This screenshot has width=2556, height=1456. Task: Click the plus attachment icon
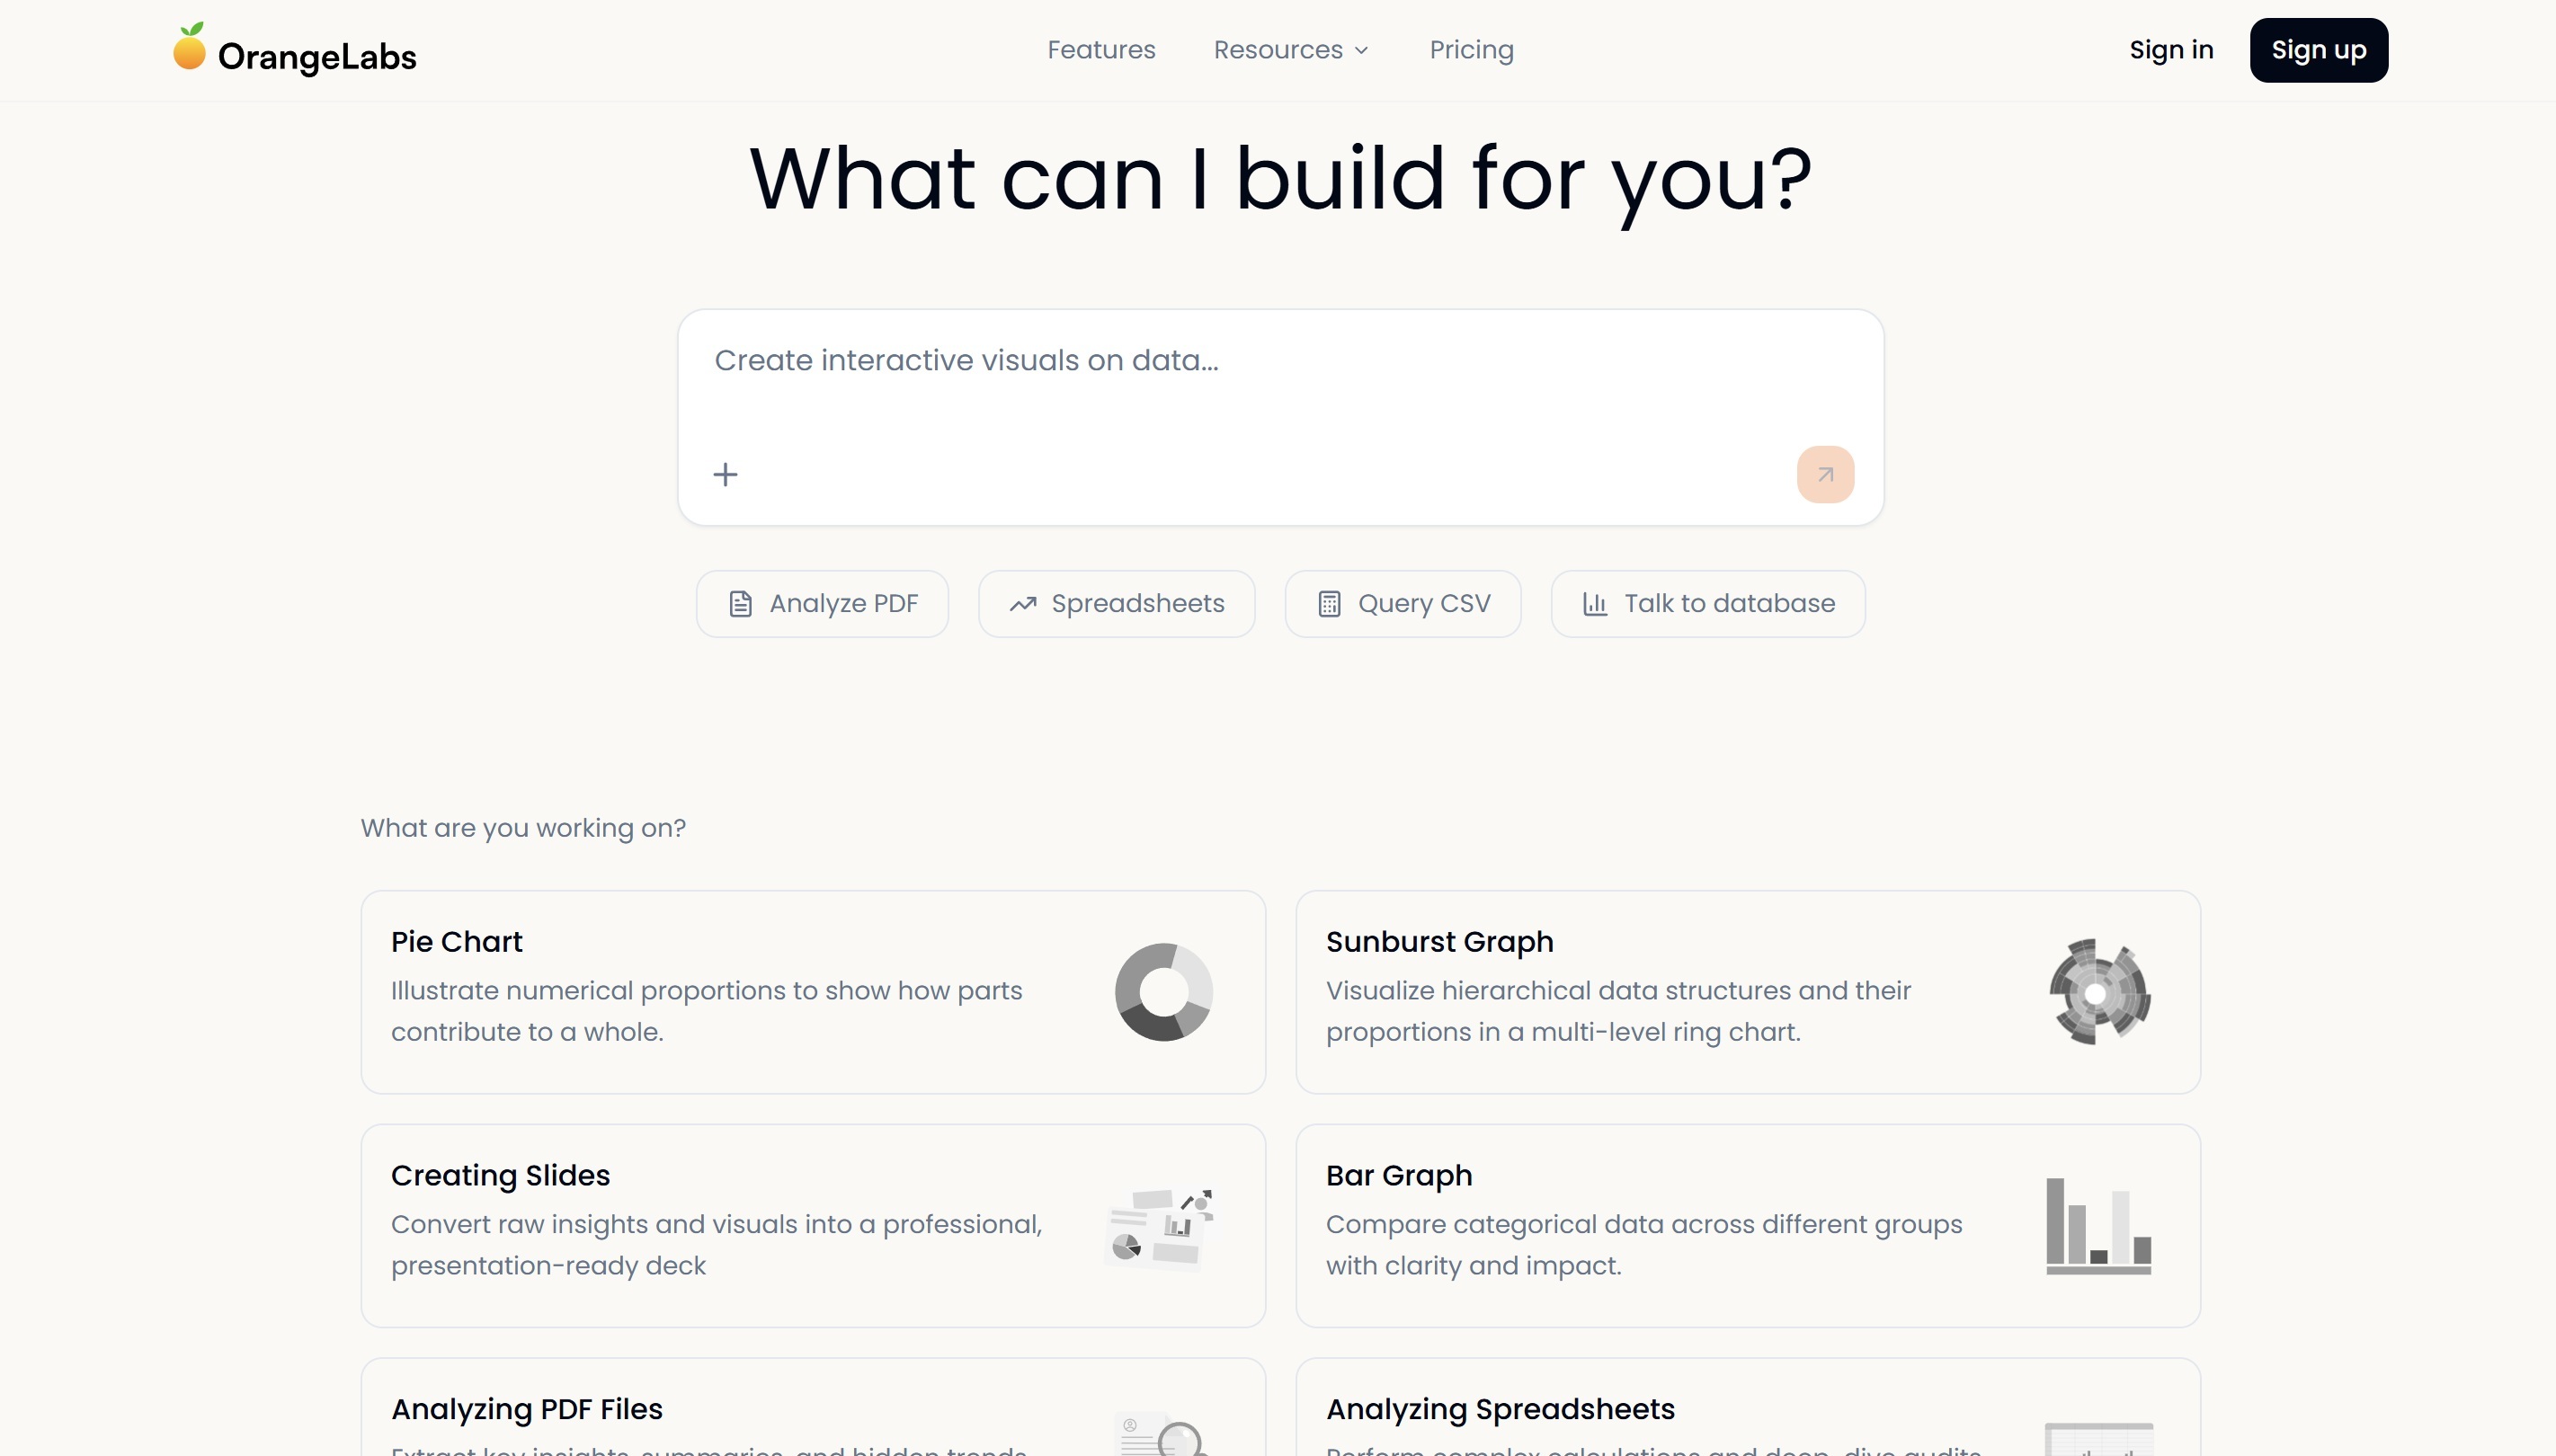point(725,474)
